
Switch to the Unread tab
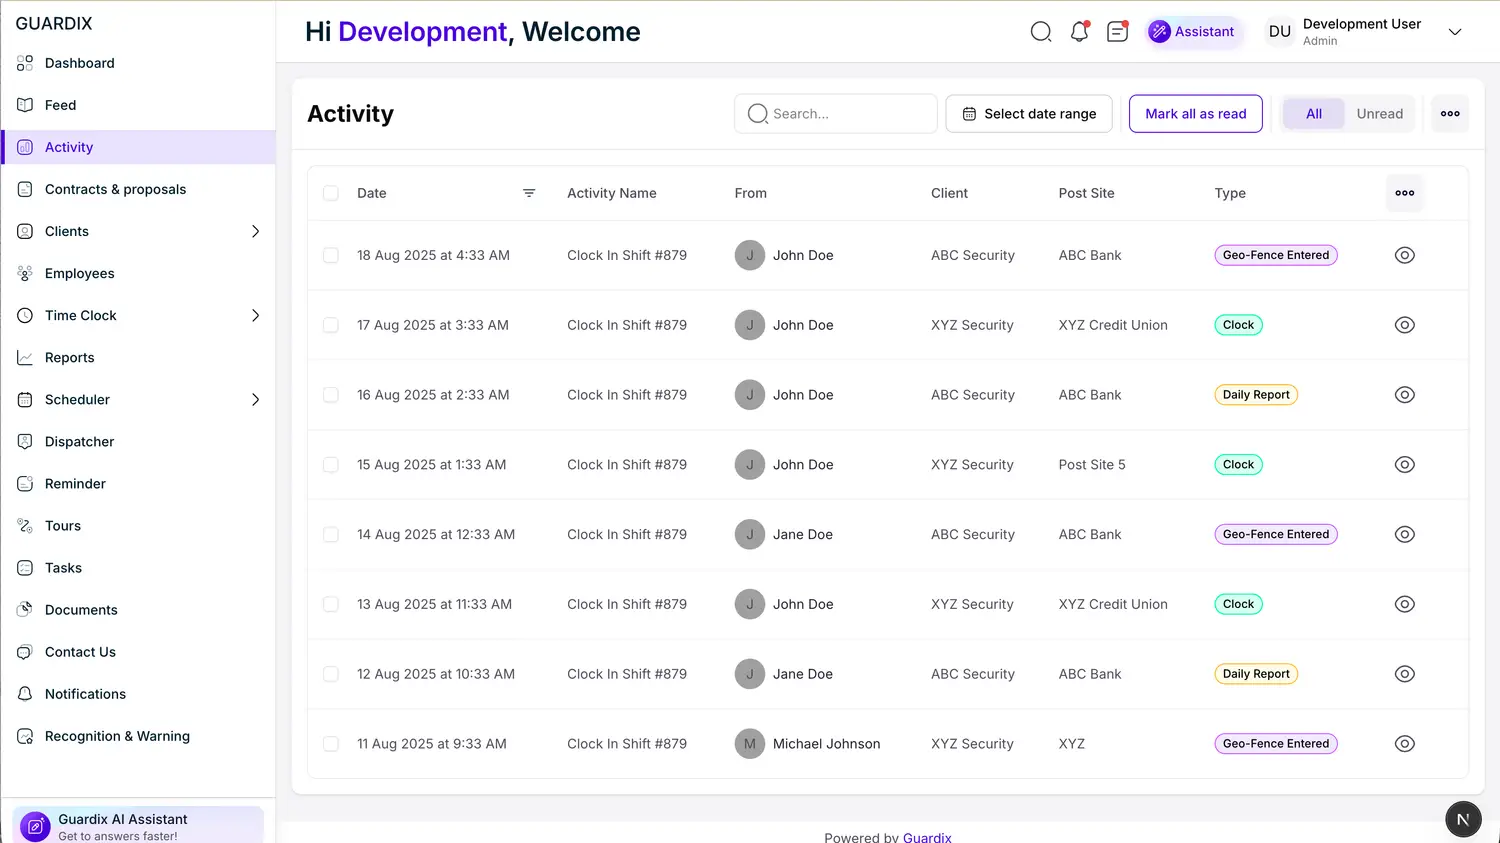[x=1379, y=114]
